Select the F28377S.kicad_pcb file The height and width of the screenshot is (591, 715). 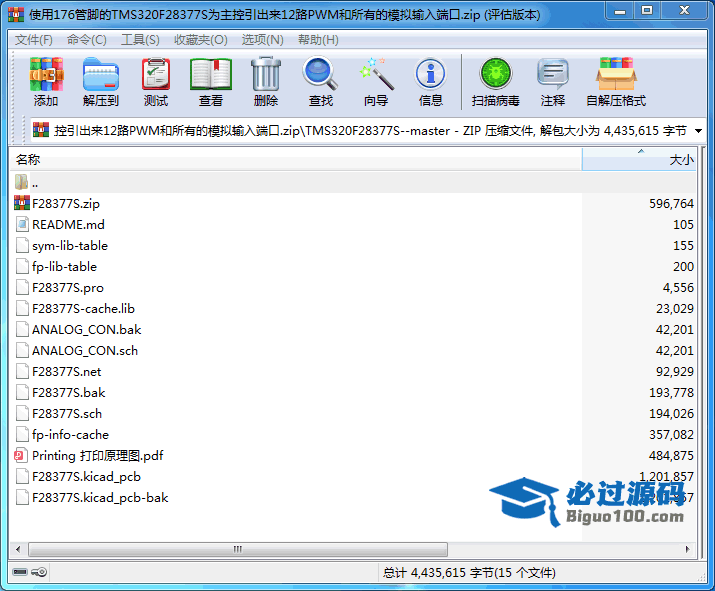(86, 477)
